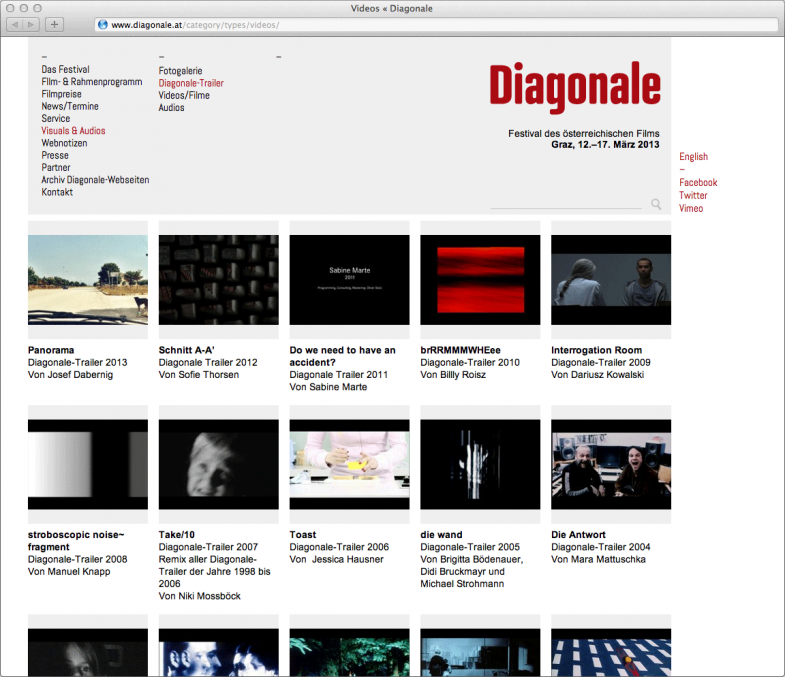Click the magnifier search icon
This screenshot has height=677, width=785.
click(656, 204)
